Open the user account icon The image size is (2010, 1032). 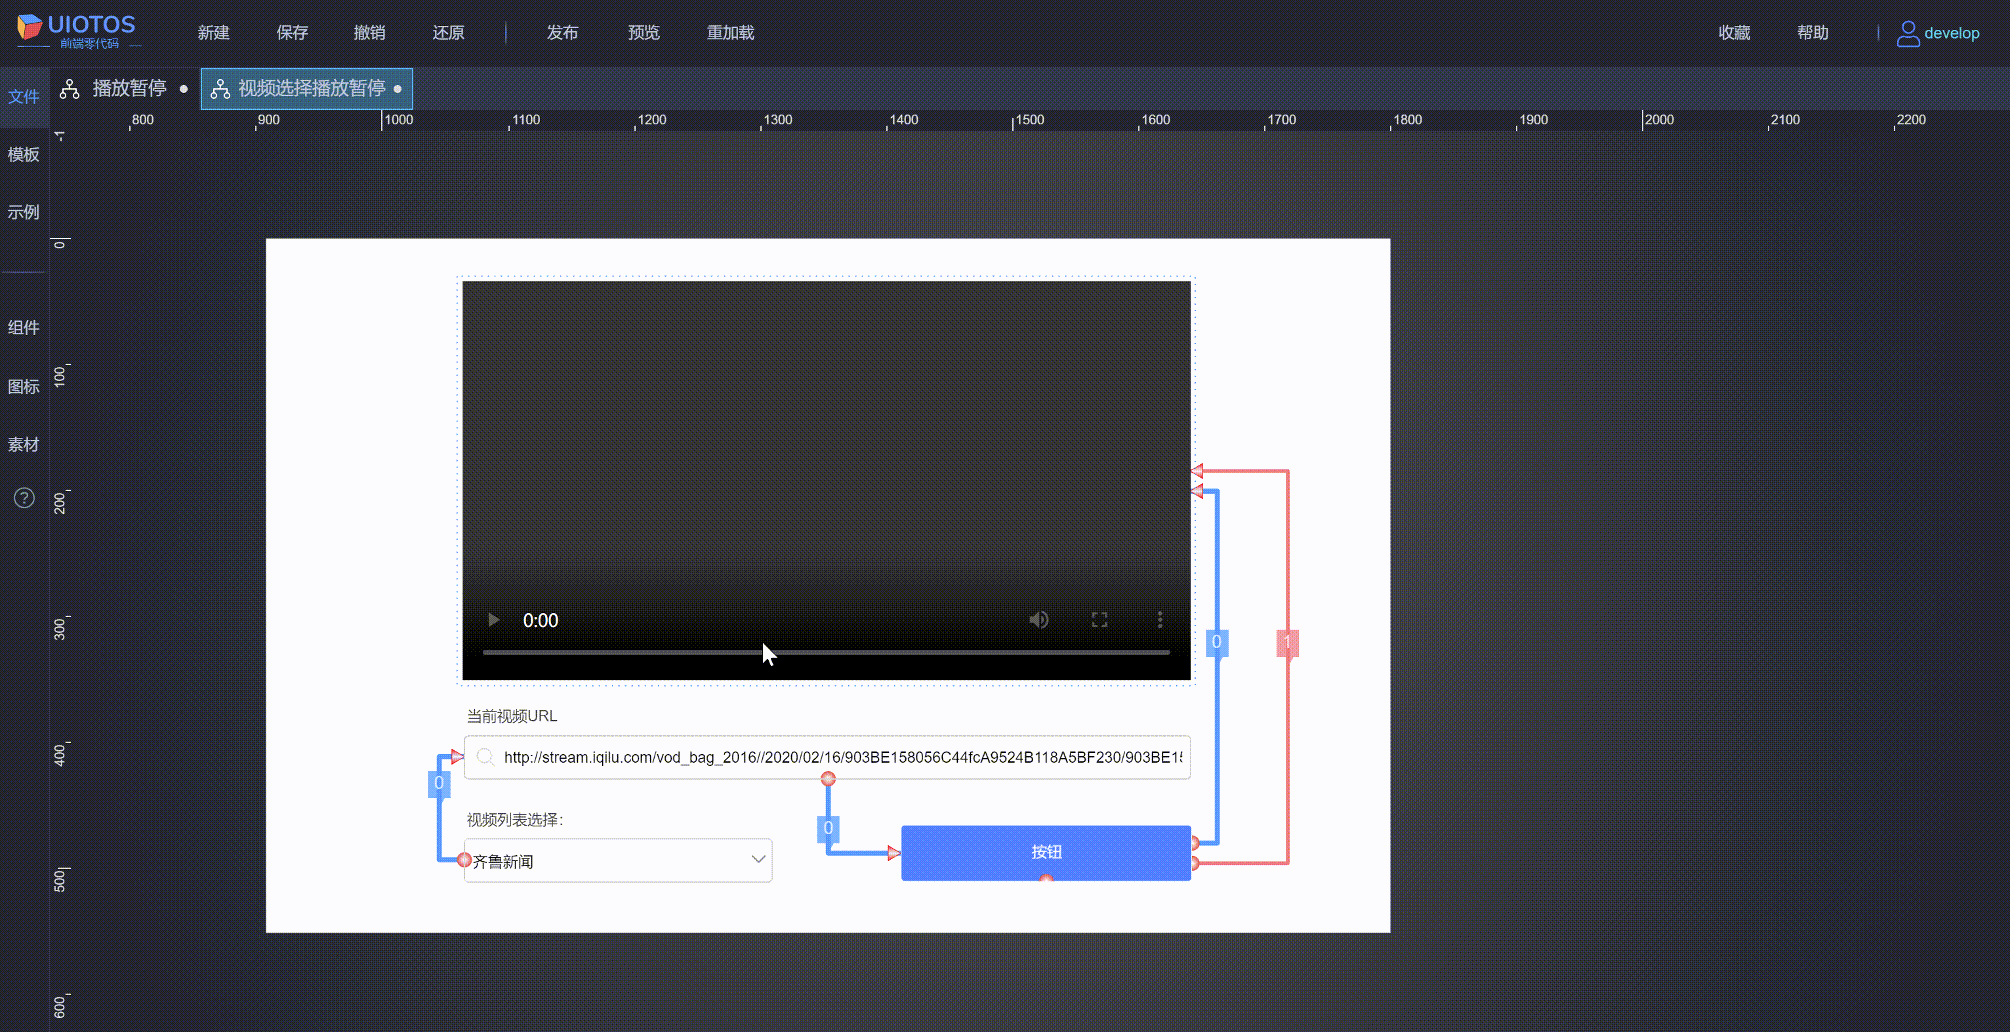(1907, 33)
